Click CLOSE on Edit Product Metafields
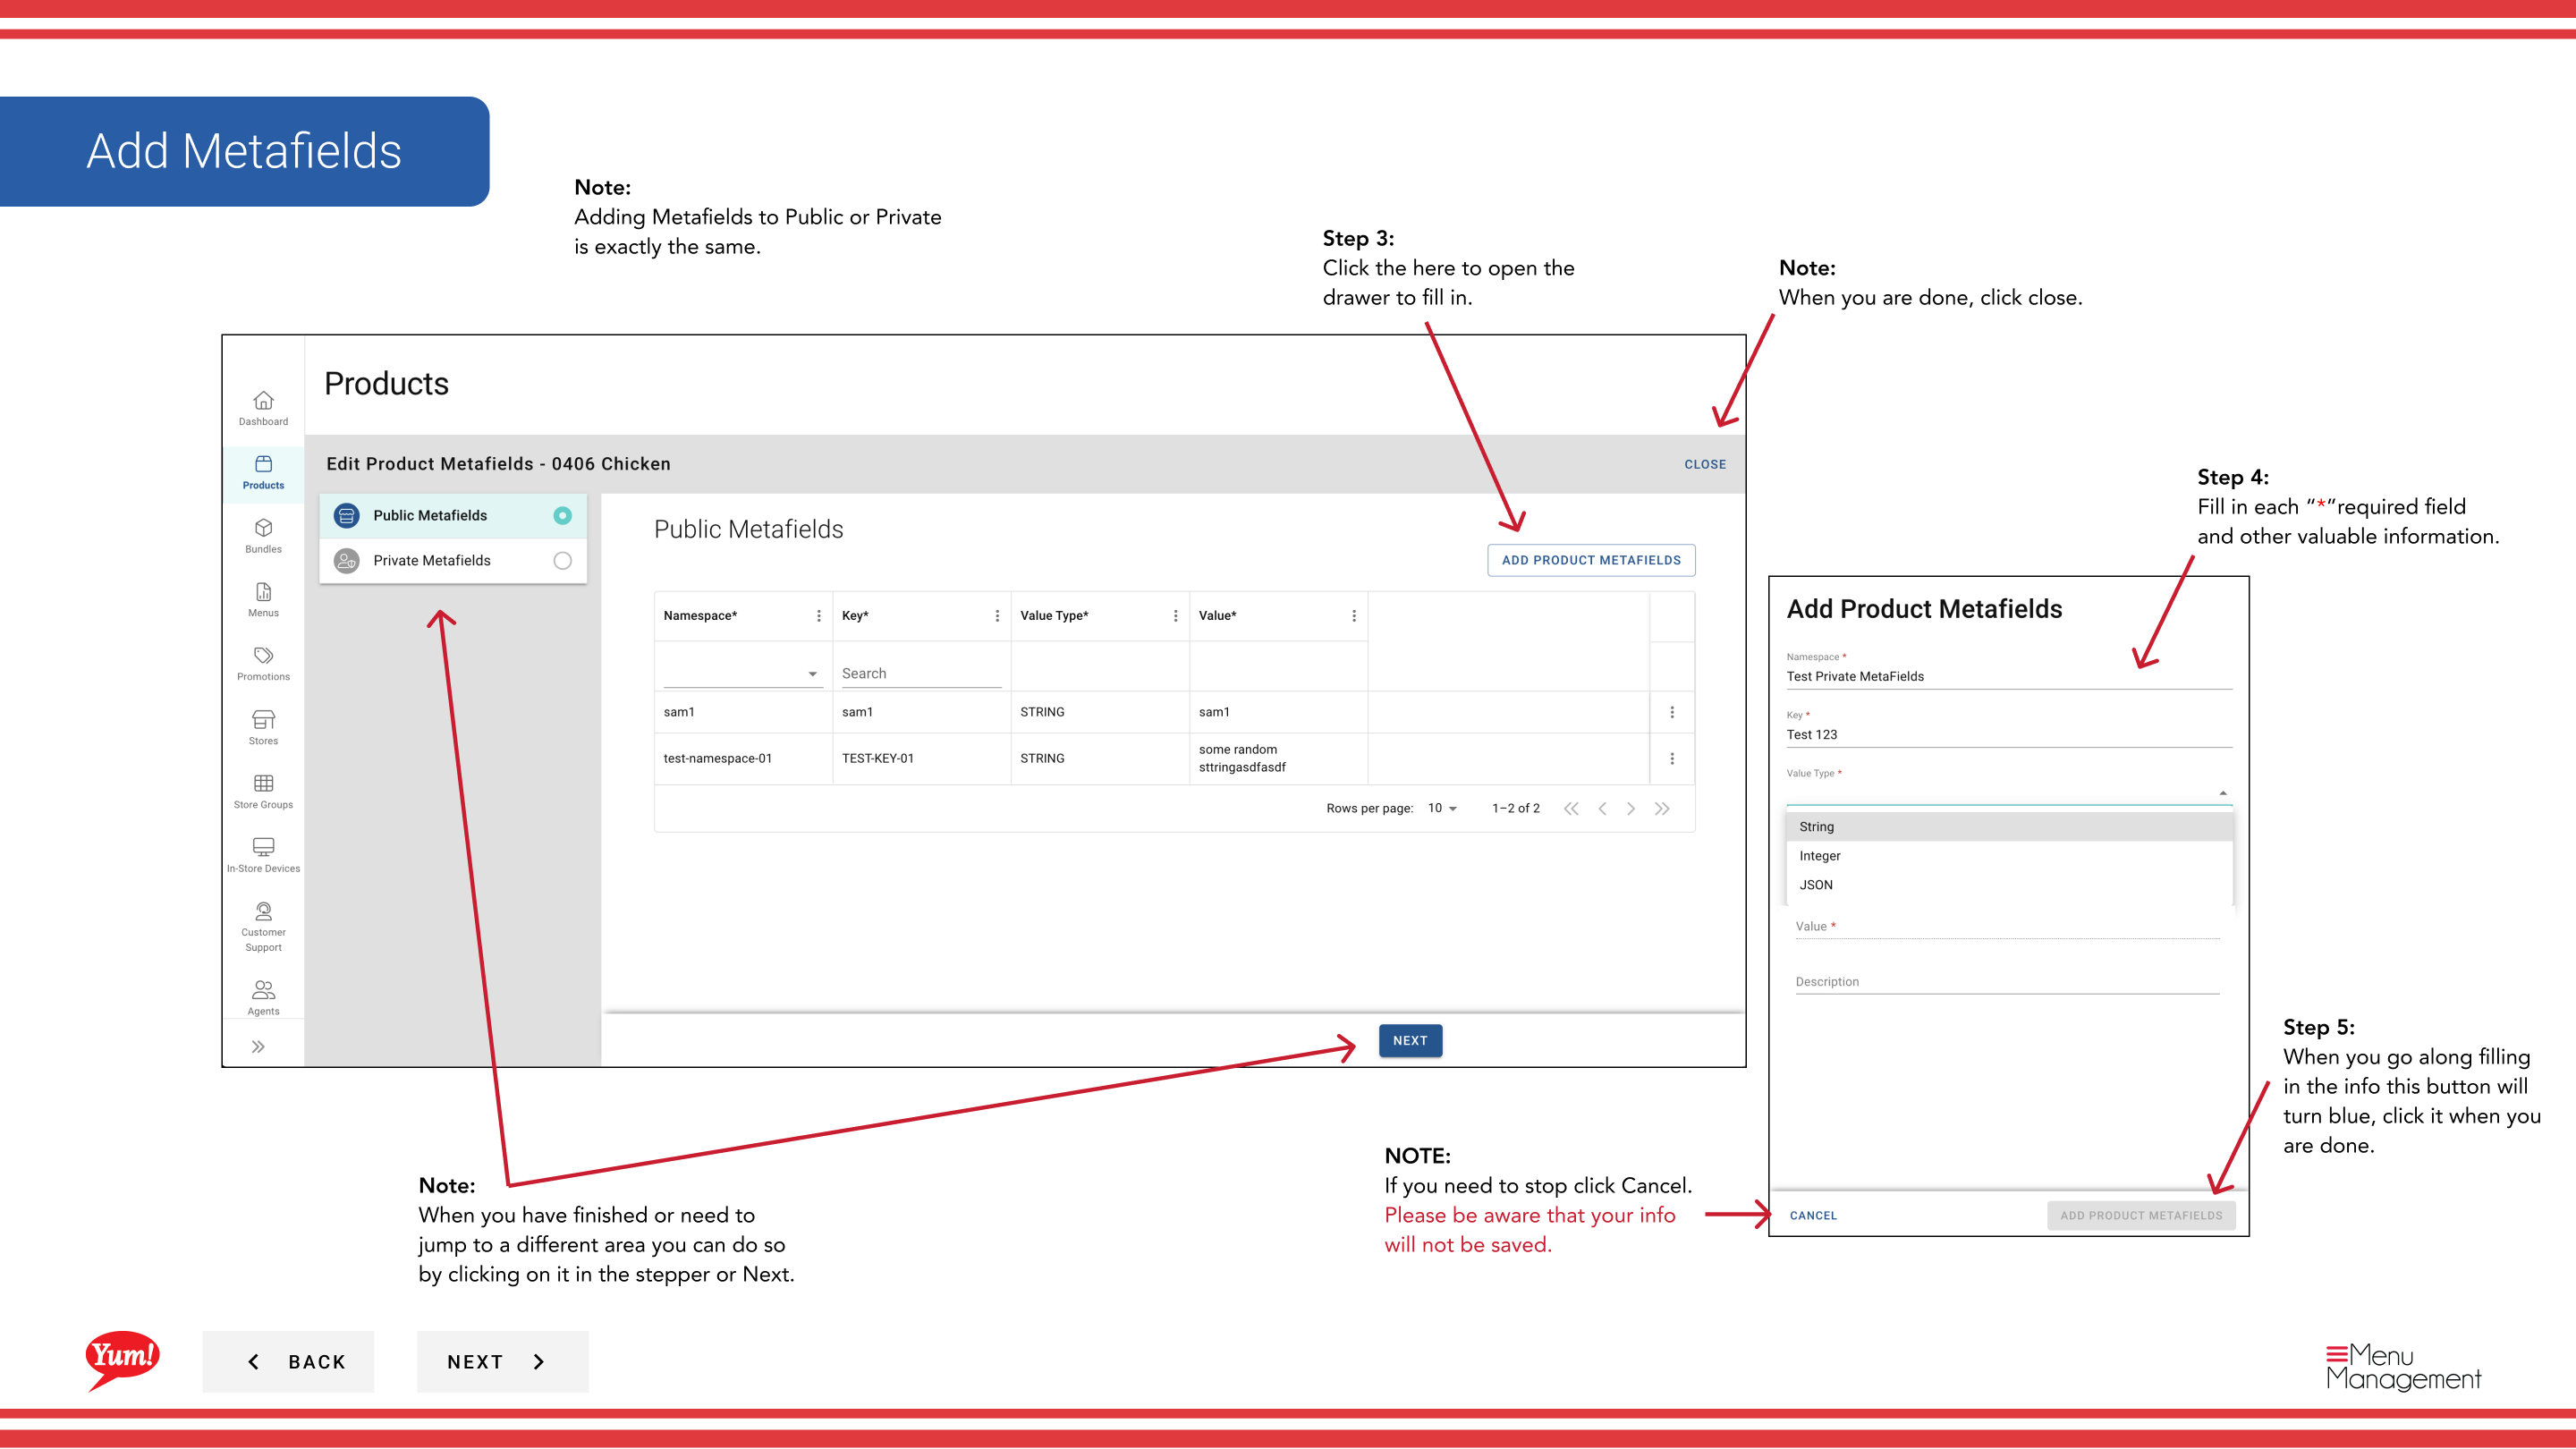The image size is (2576, 1449). (1705, 465)
